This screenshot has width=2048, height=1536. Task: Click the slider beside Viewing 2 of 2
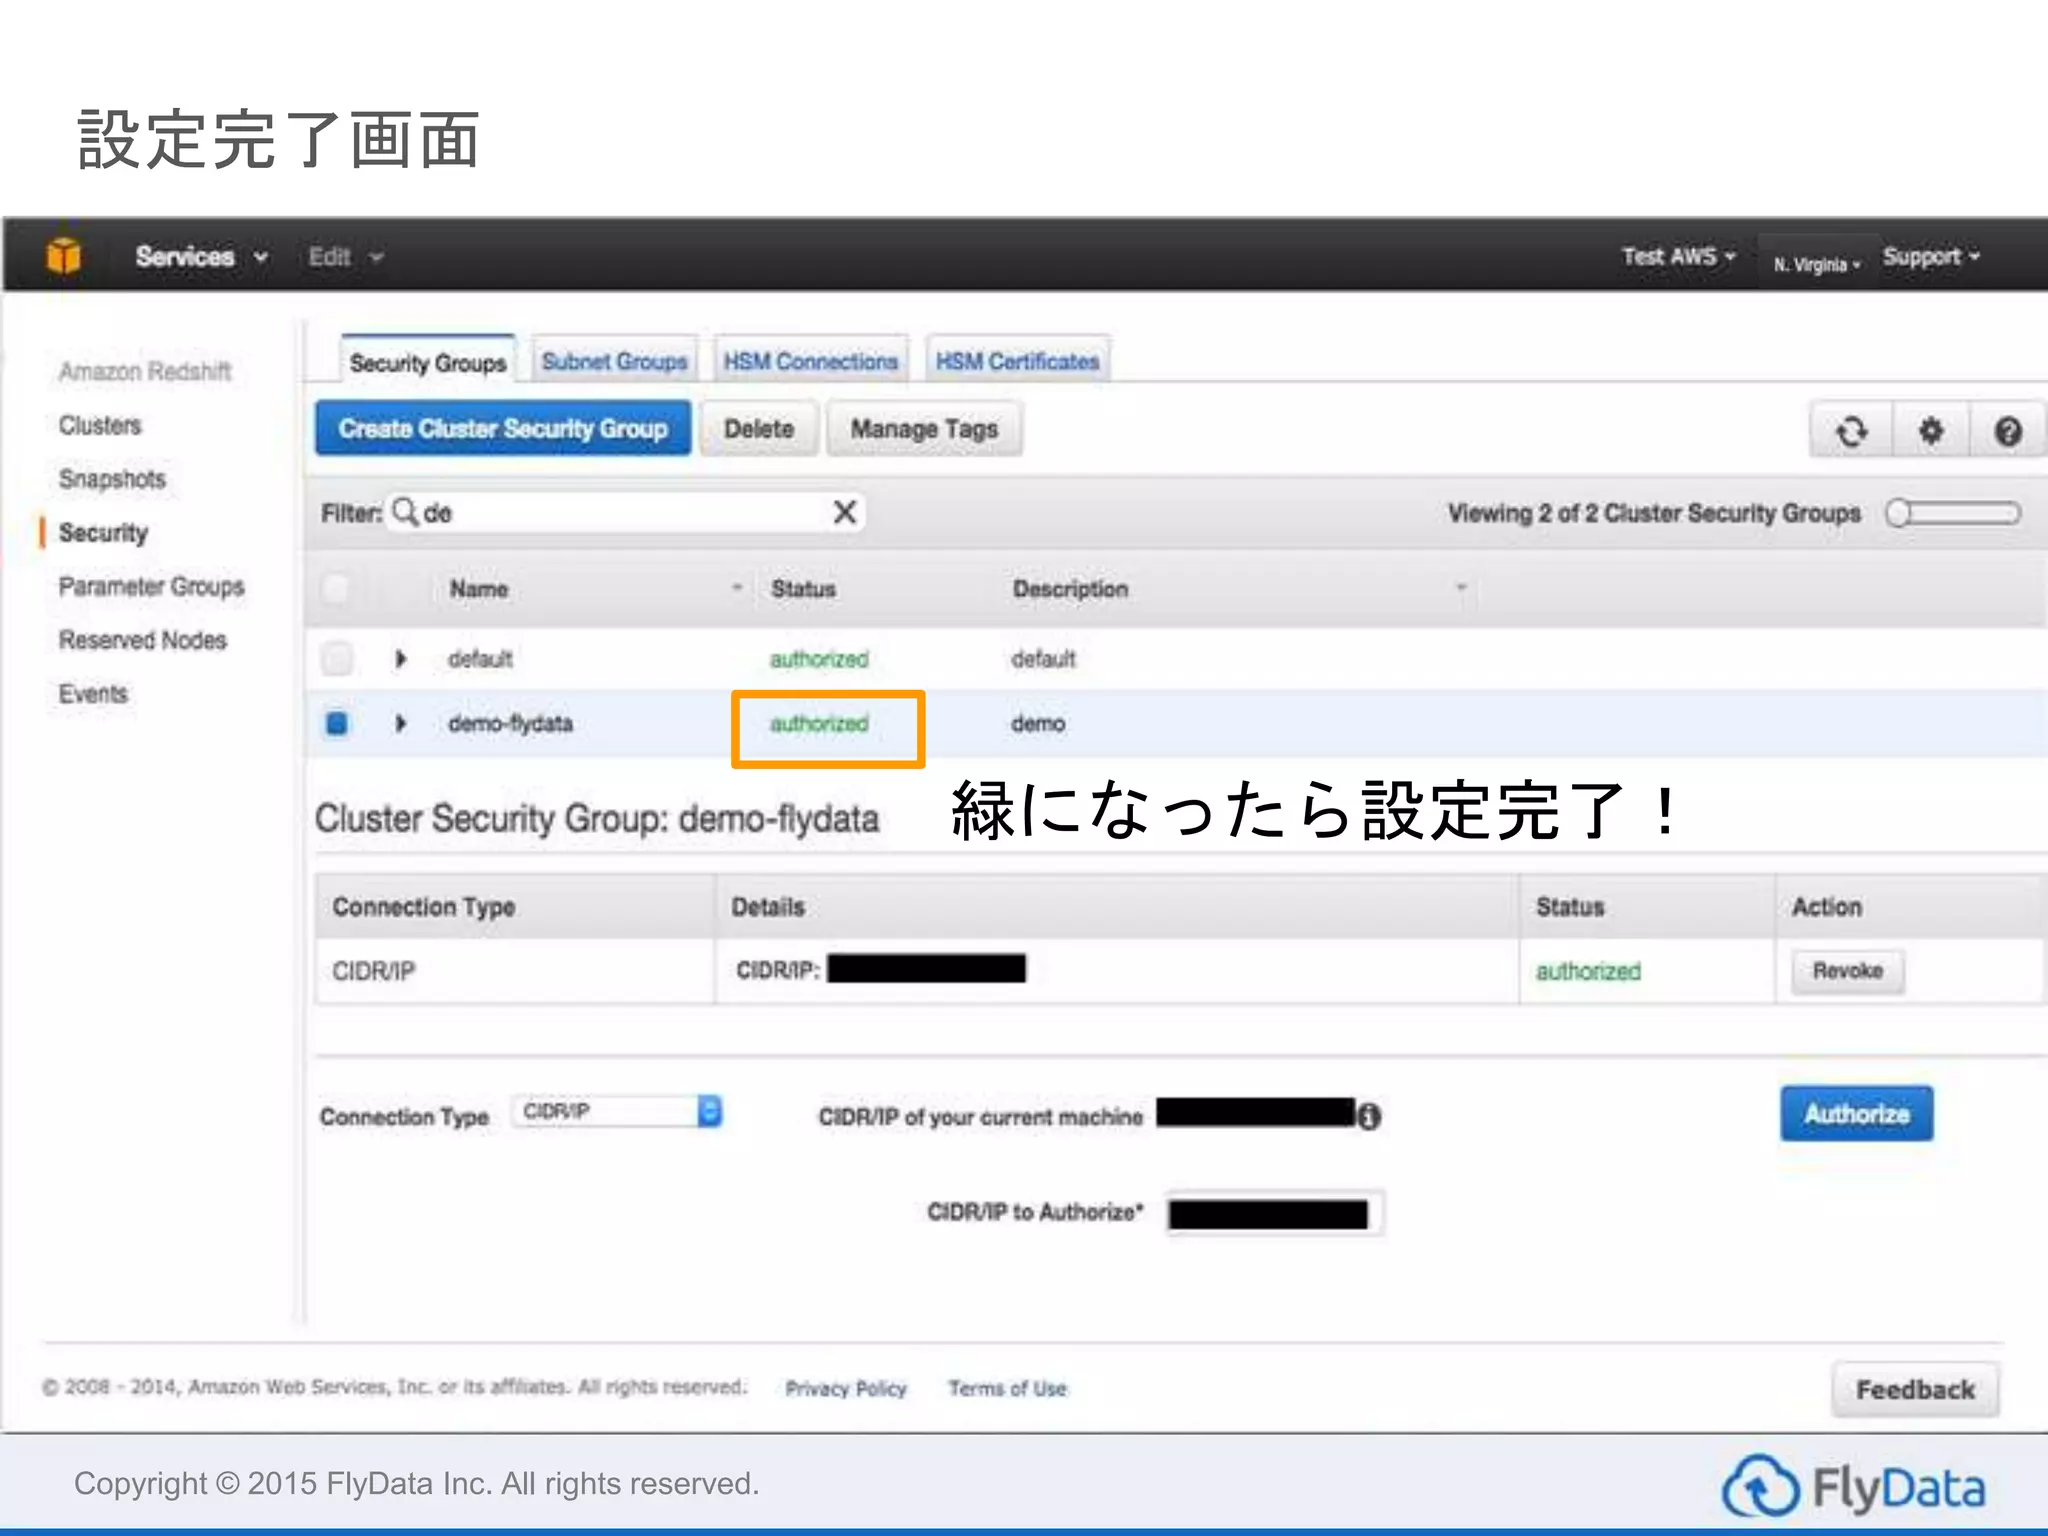coord(1952,513)
